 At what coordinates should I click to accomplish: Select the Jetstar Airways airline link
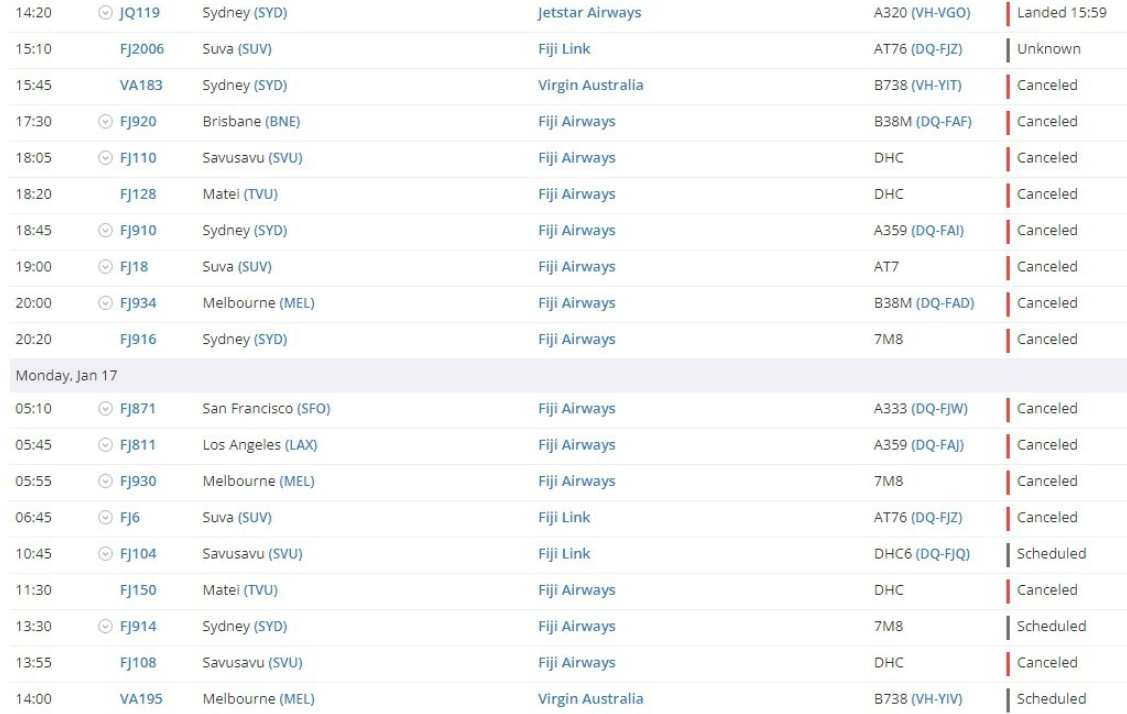point(589,13)
